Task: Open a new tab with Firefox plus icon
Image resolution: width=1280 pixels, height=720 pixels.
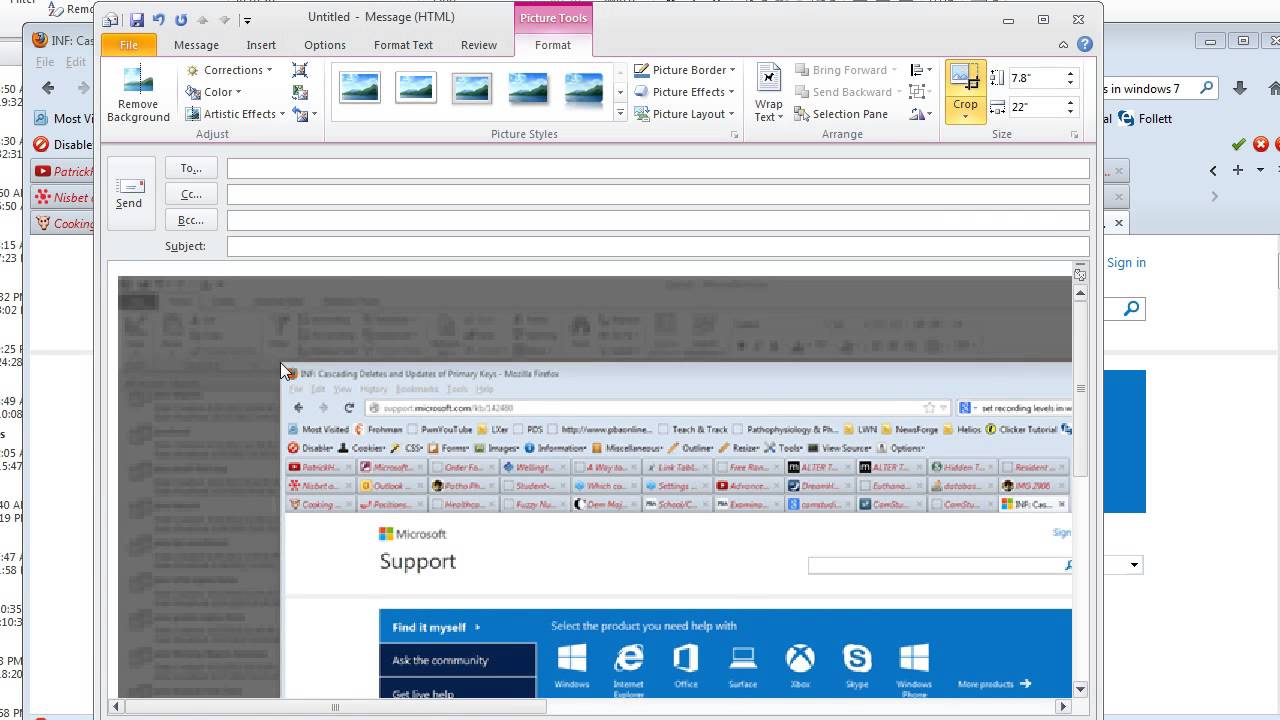Action: point(1238,170)
